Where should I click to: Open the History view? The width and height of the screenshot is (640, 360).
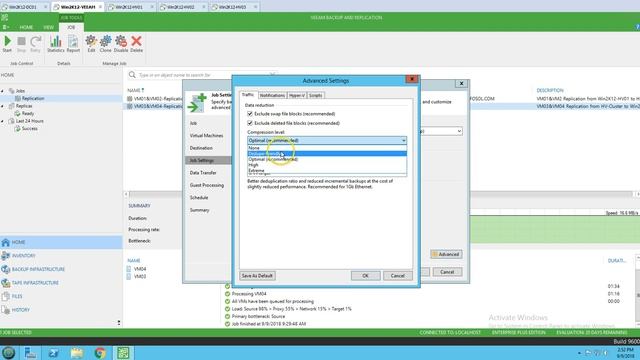pos(61,310)
